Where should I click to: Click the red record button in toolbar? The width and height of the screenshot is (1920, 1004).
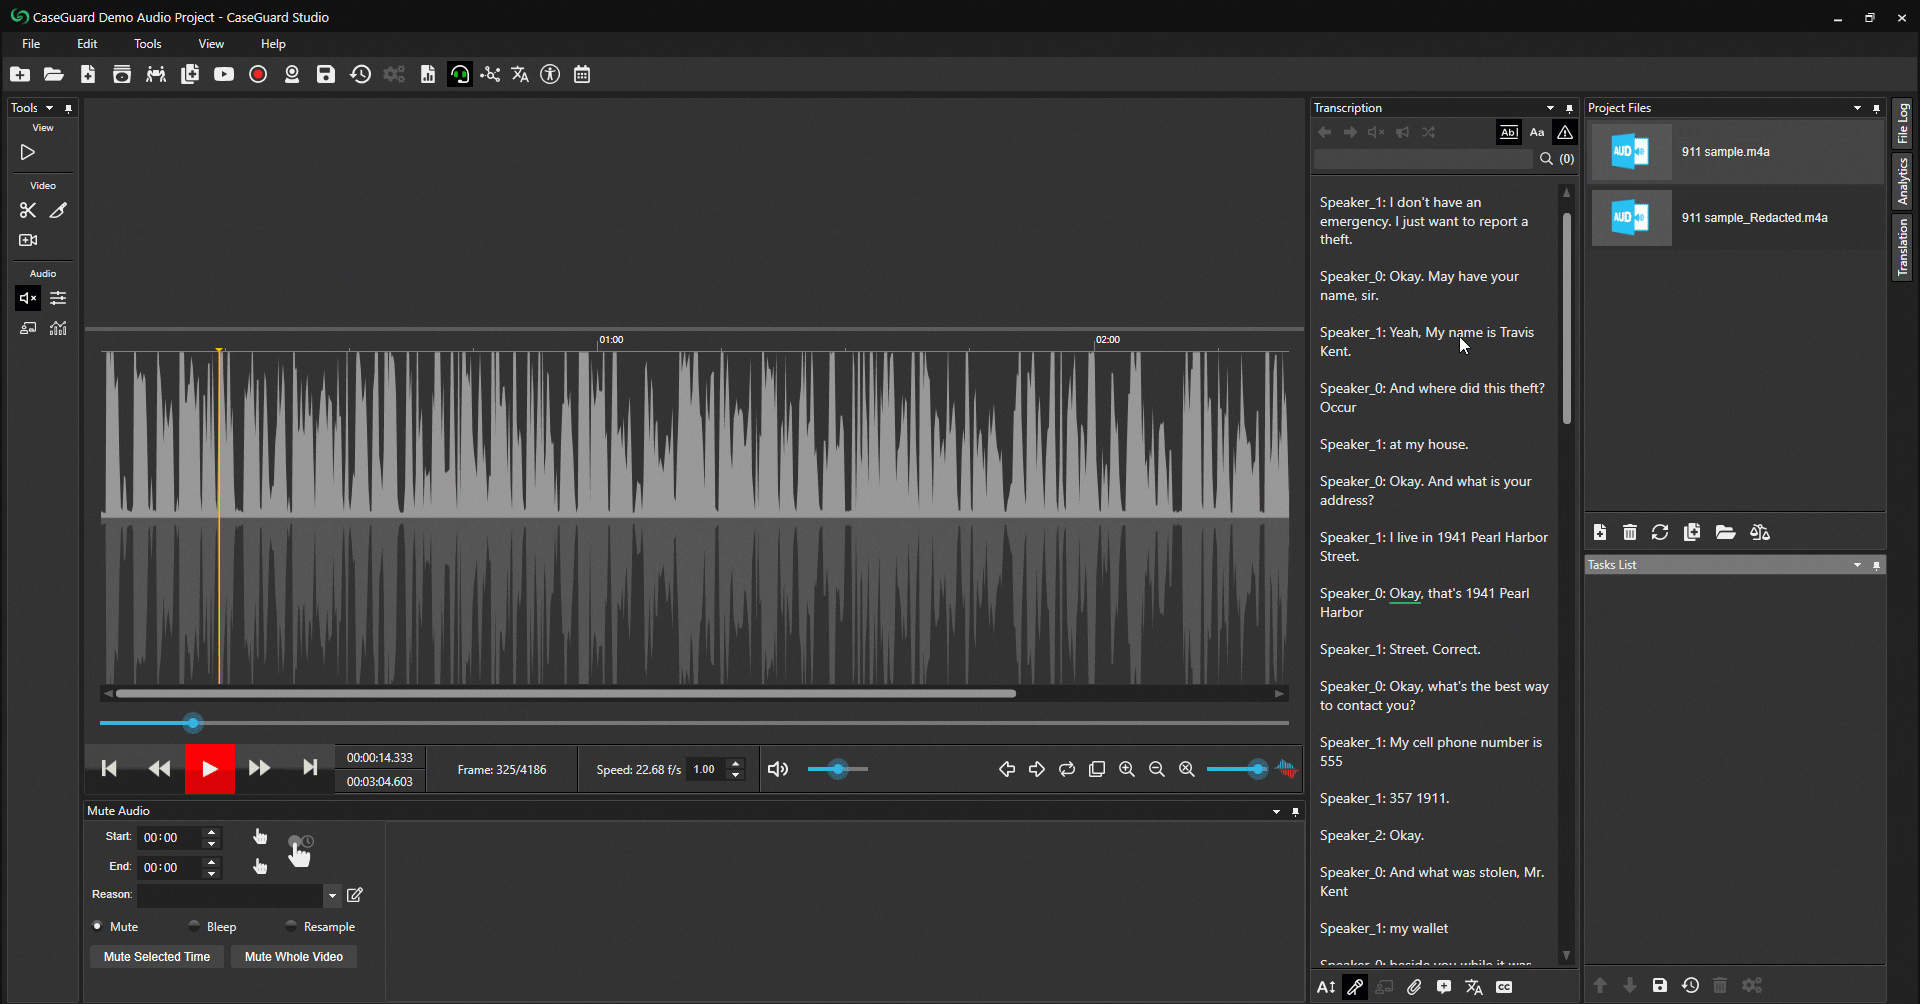(x=258, y=74)
